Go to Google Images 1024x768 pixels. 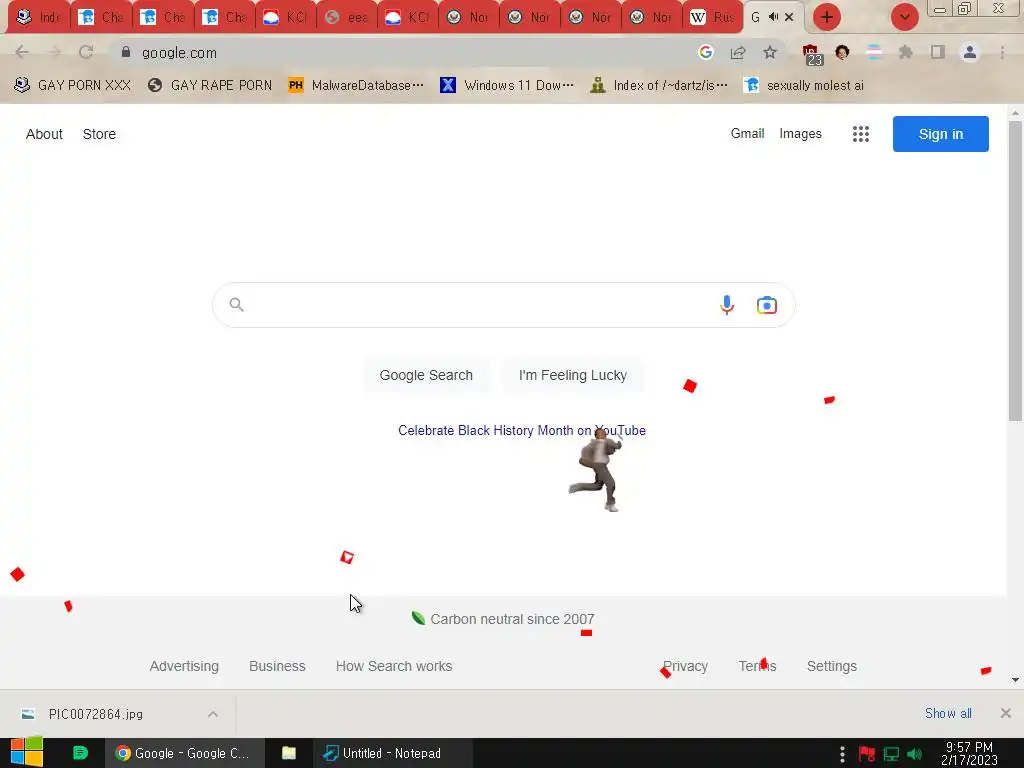point(800,133)
